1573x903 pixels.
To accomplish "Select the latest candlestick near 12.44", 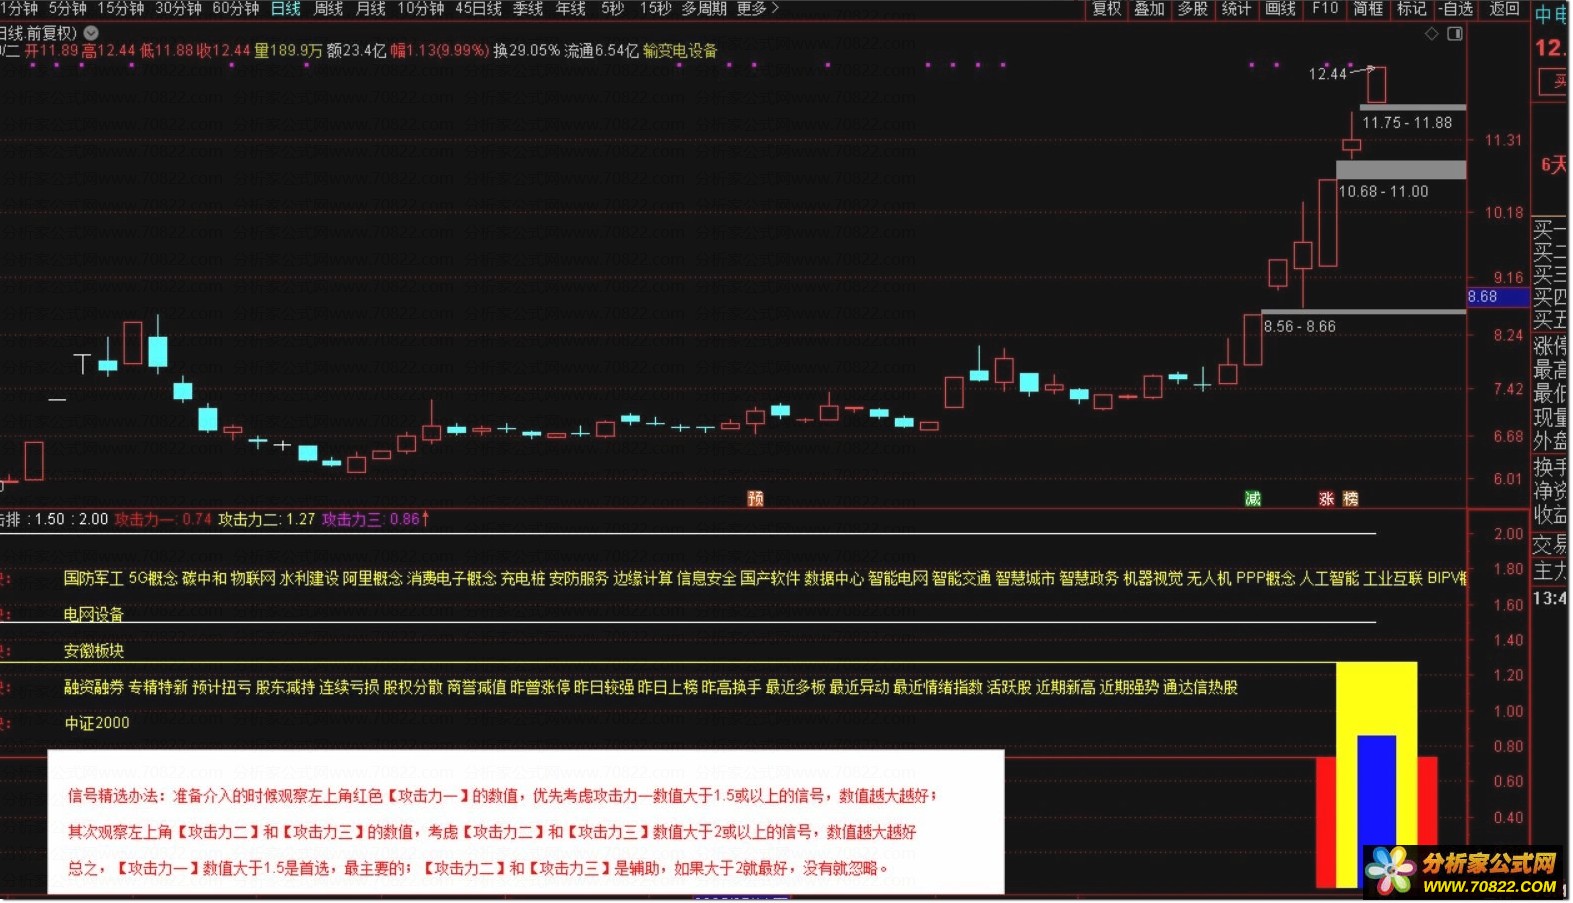I will pyautogui.click(x=1377, y=84).
